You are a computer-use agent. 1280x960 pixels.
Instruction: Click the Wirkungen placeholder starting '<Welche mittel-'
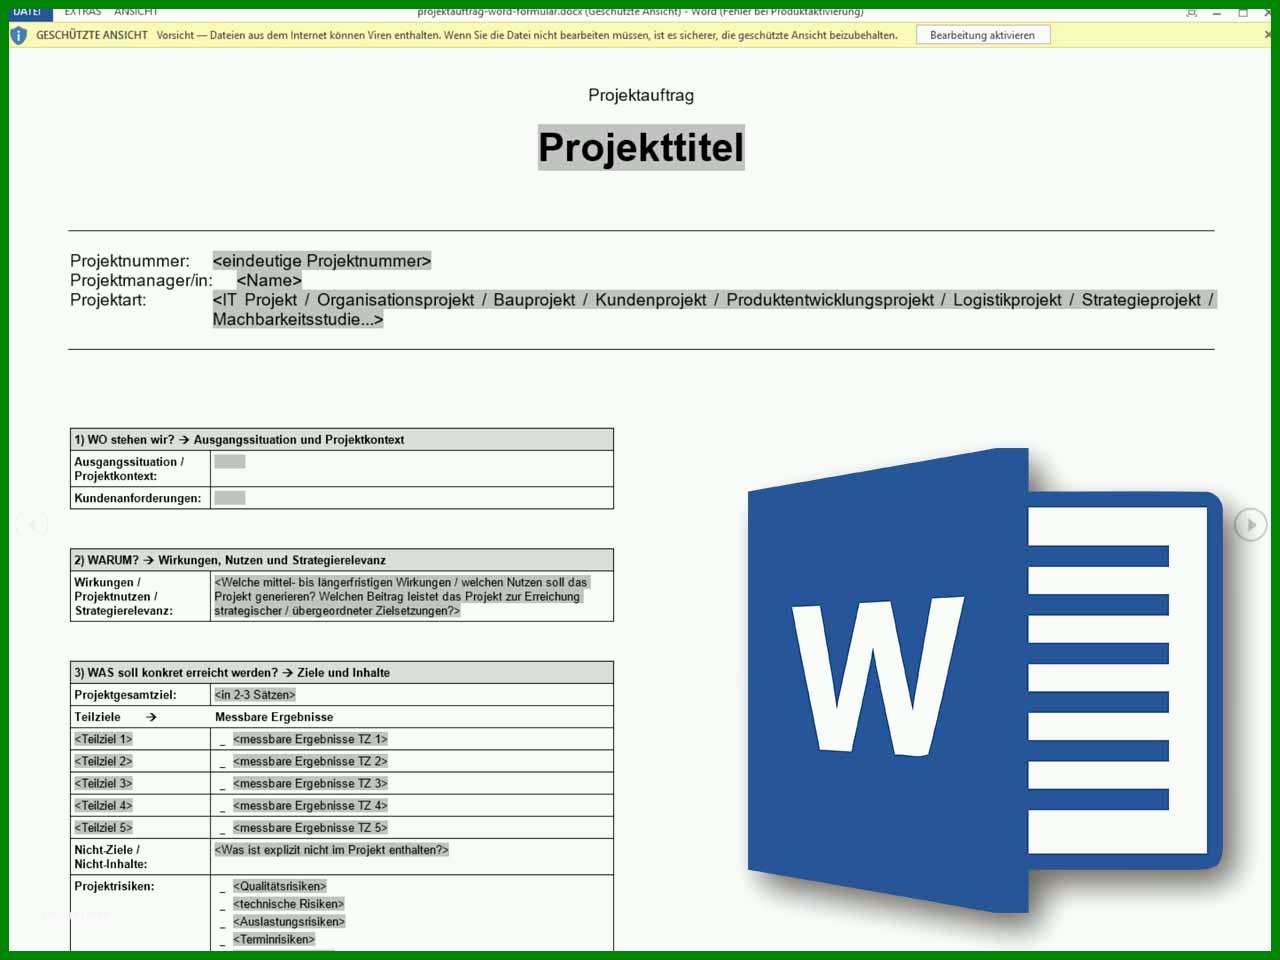tap(401, 596)
